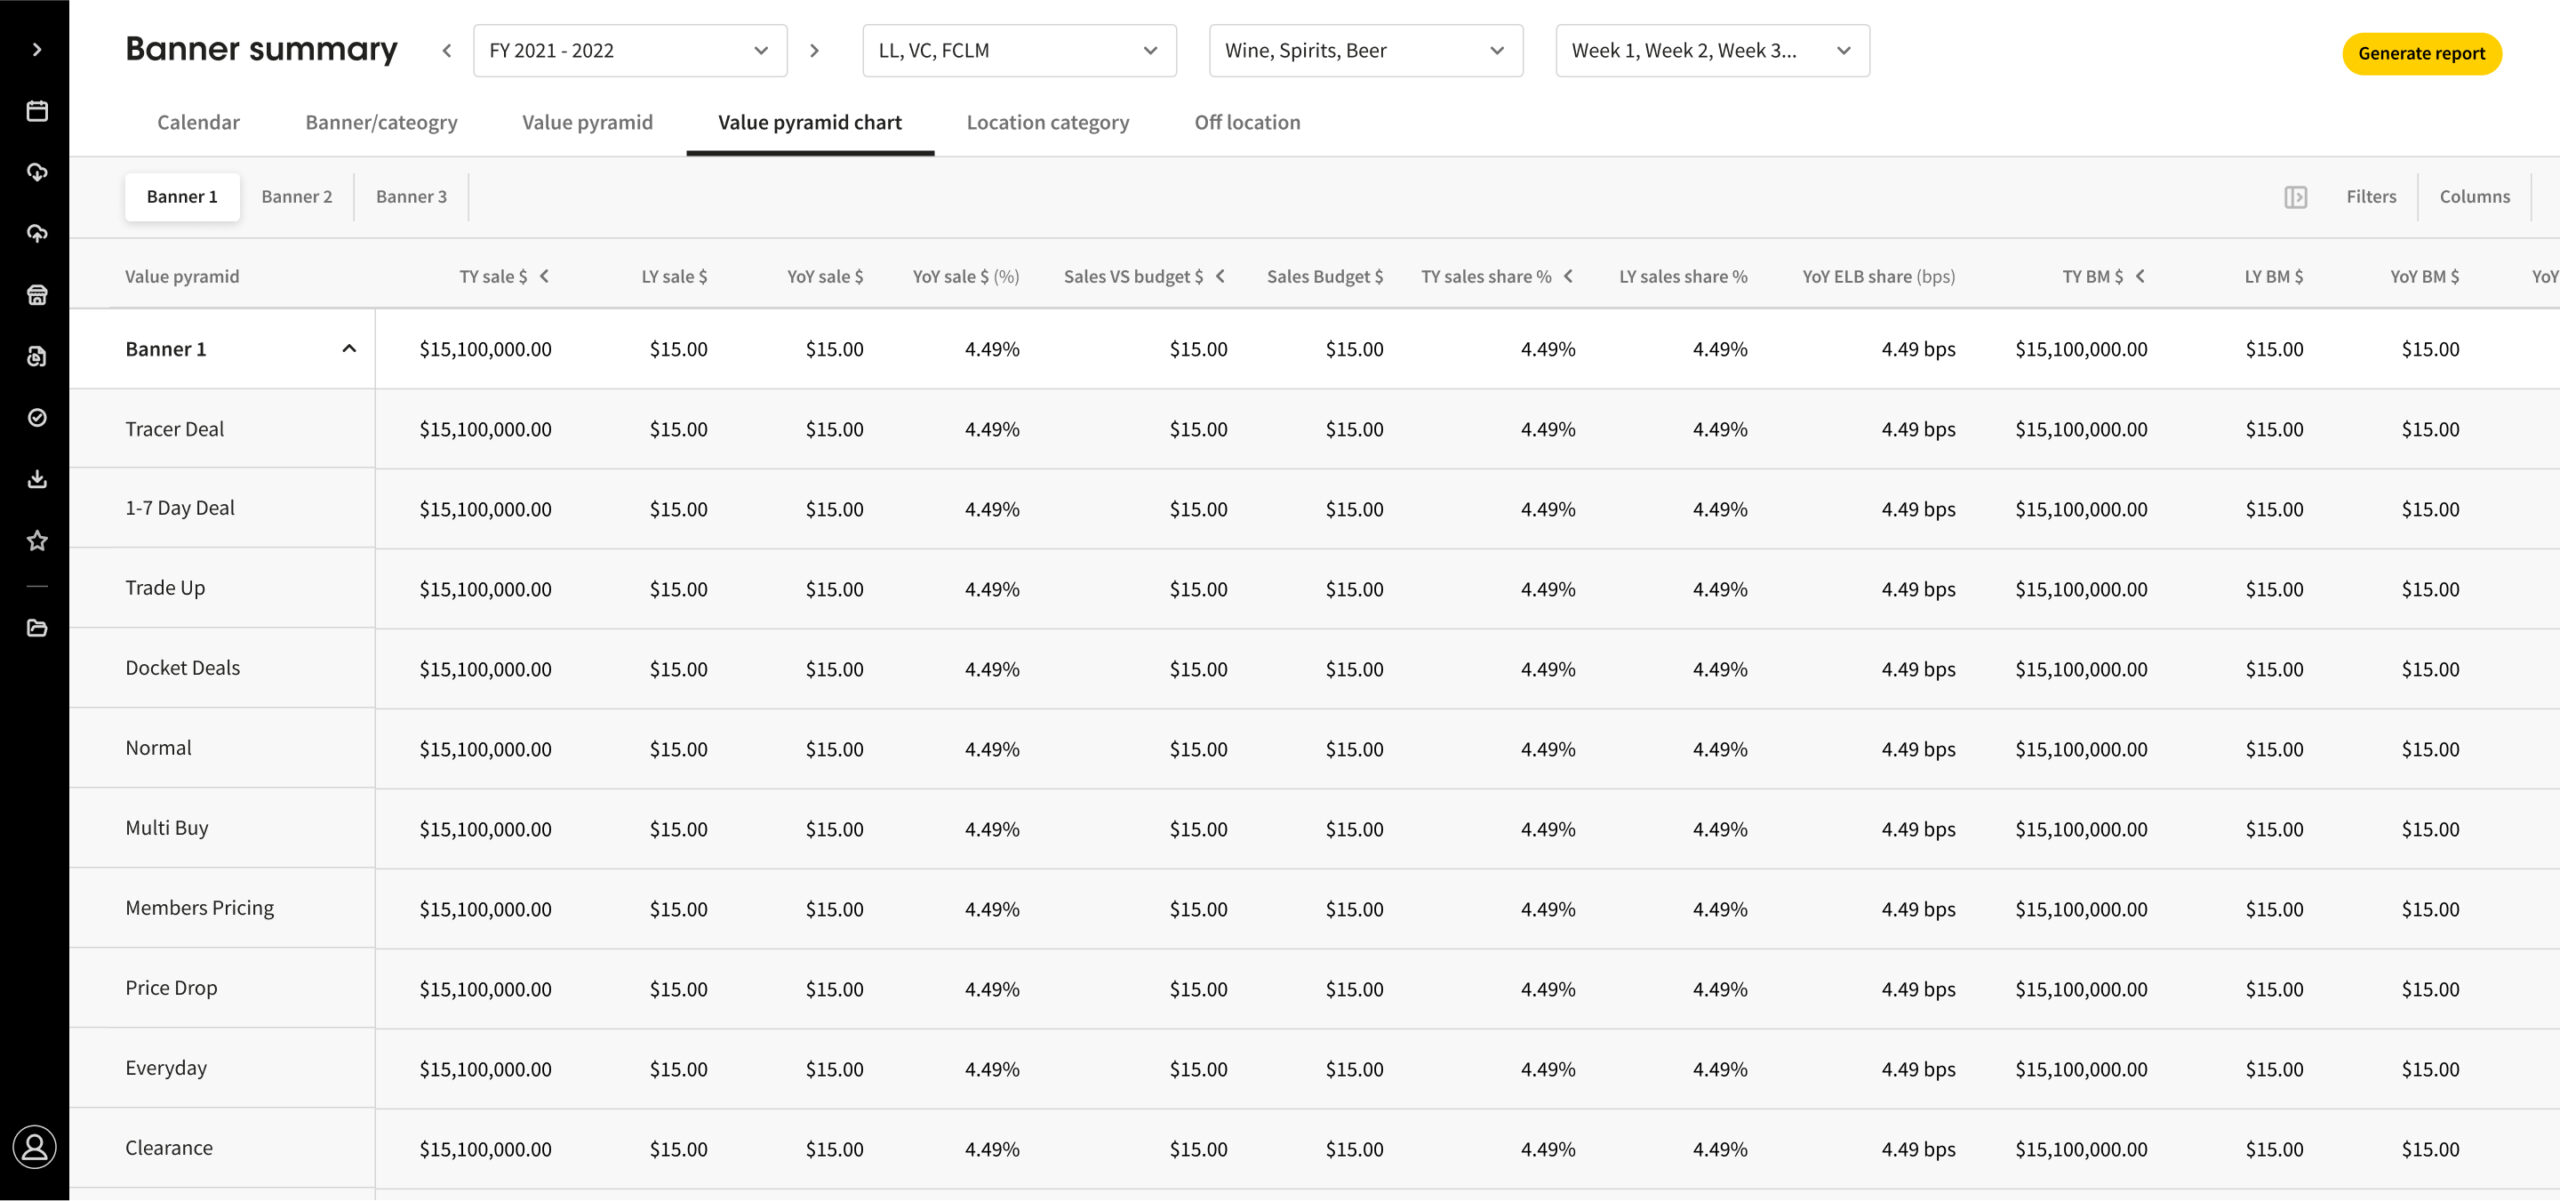Viewport: 2560px width, 1201px height.
Task: Click the star favorites sidebar icon
Action: (37, 541)
